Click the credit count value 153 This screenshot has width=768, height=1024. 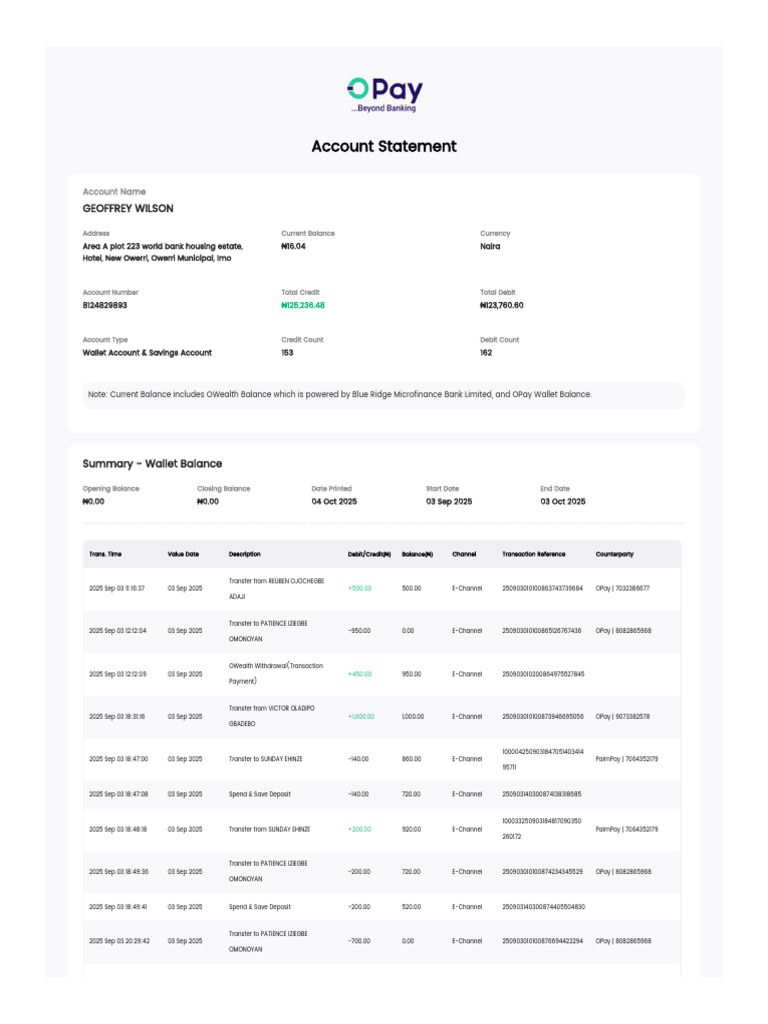tap(287, 353)
